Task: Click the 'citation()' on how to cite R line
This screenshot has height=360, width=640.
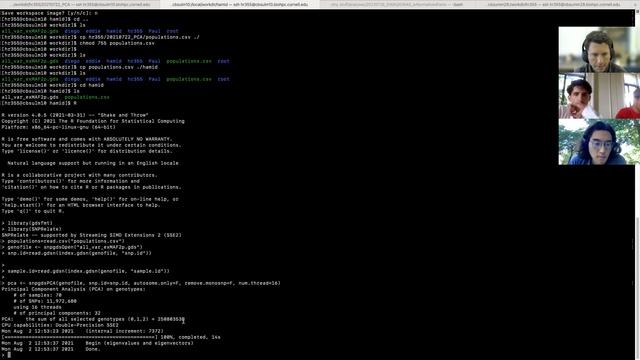Action: click(x=91, y=187)
